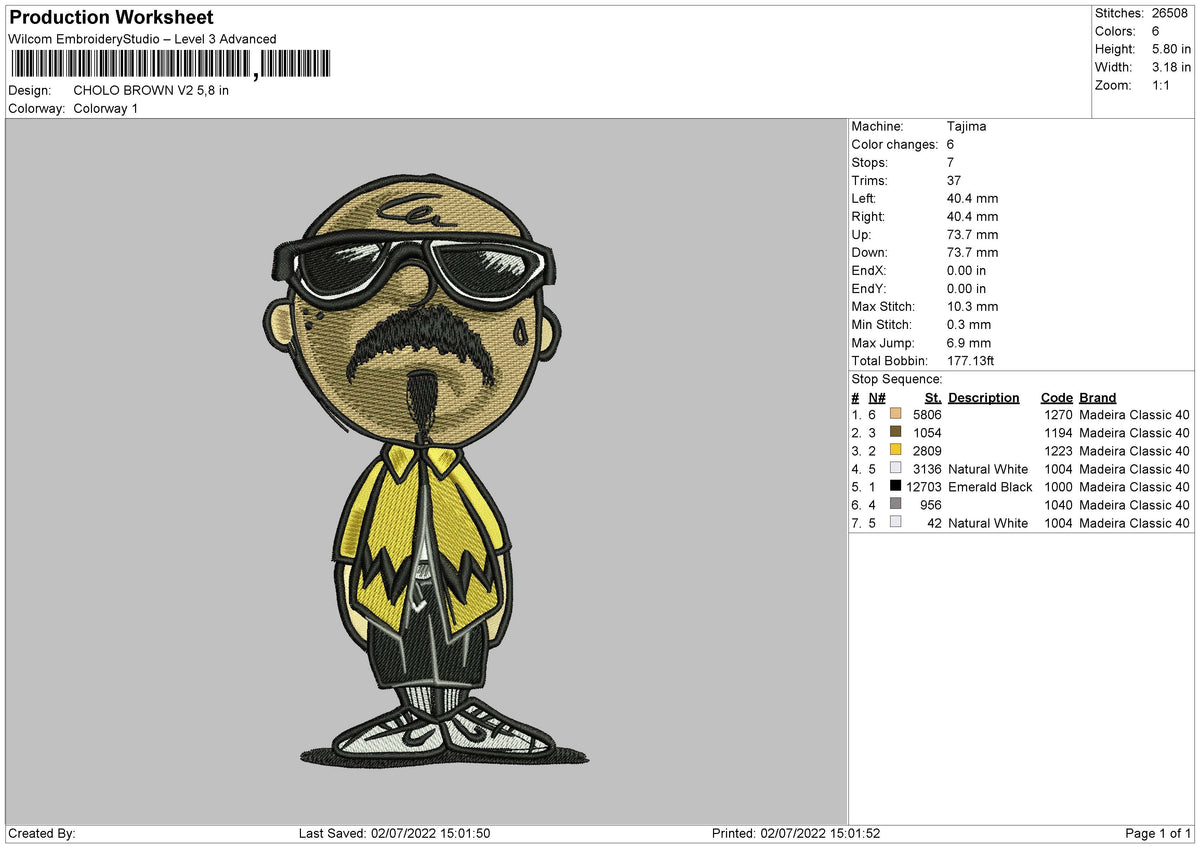Click the dark brown swatch in stop 2
Image resolution: width=1200 pixels, height=848 pixels.
[896, 433]
